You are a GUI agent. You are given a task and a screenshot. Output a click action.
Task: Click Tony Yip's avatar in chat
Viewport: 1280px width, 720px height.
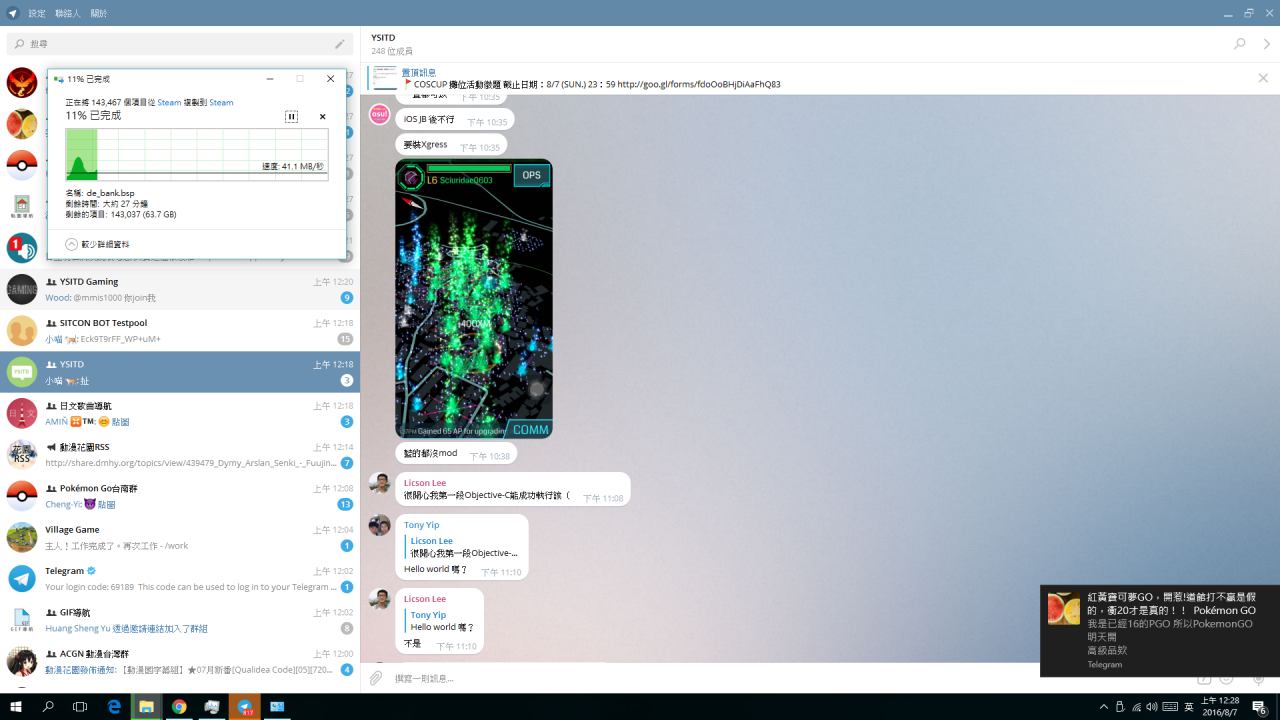[379, 525]
